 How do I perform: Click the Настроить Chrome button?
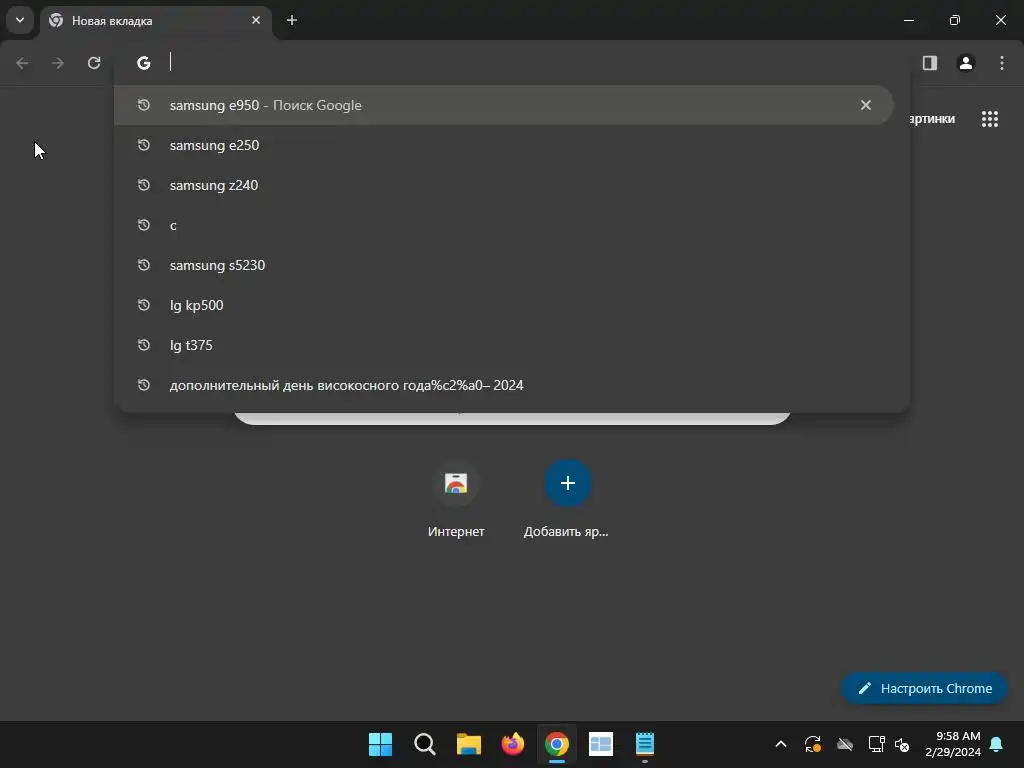pyautogui.click(x=924, y=688)
